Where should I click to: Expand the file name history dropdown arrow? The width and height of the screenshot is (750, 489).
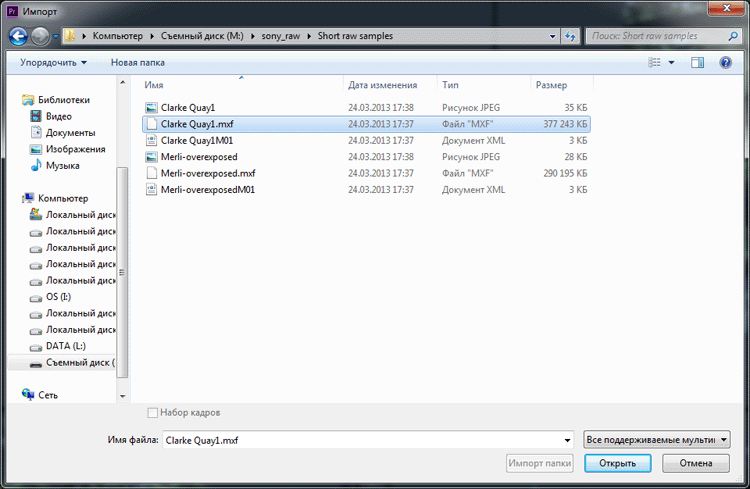pyautogui.click(x=567, y=440)
